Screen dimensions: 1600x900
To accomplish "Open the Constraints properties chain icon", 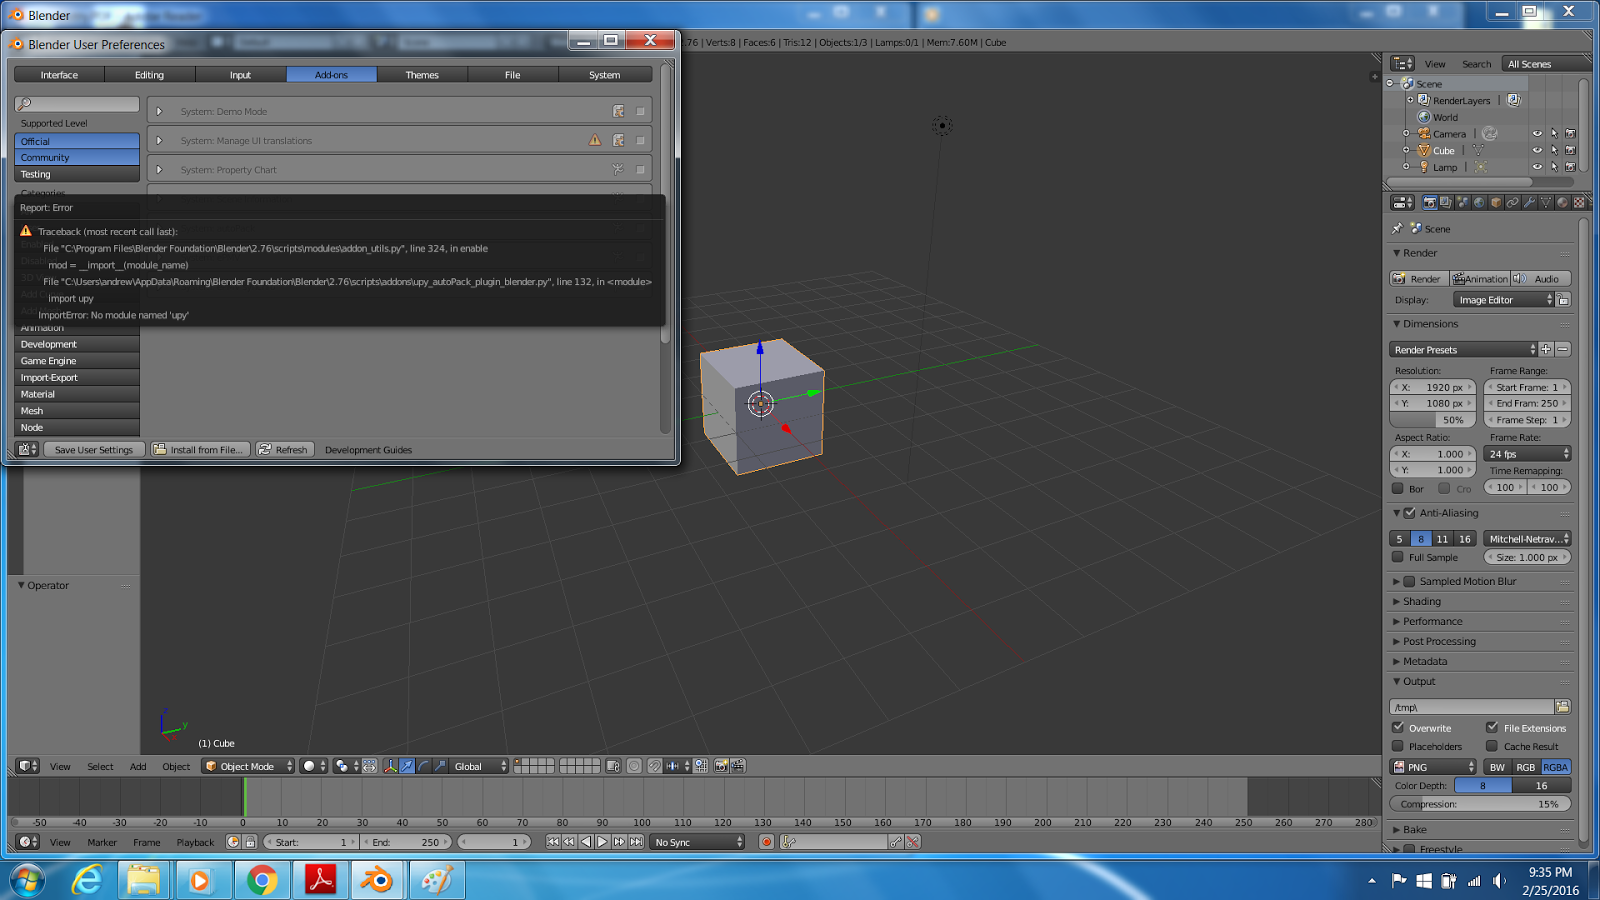I will click(1513, 203).
